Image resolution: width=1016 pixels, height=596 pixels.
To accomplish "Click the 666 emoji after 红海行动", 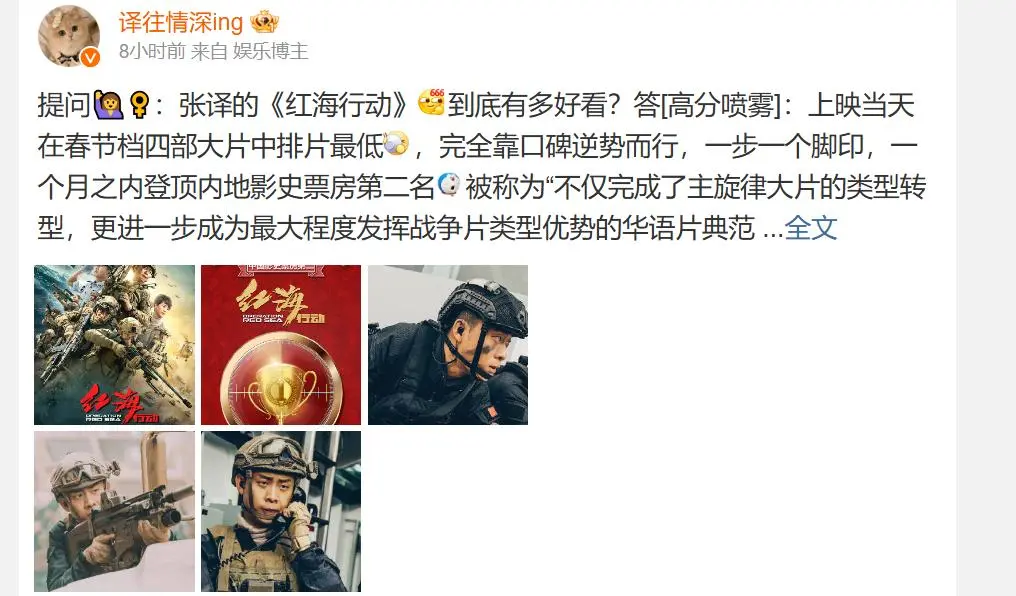I will point(431,102).
